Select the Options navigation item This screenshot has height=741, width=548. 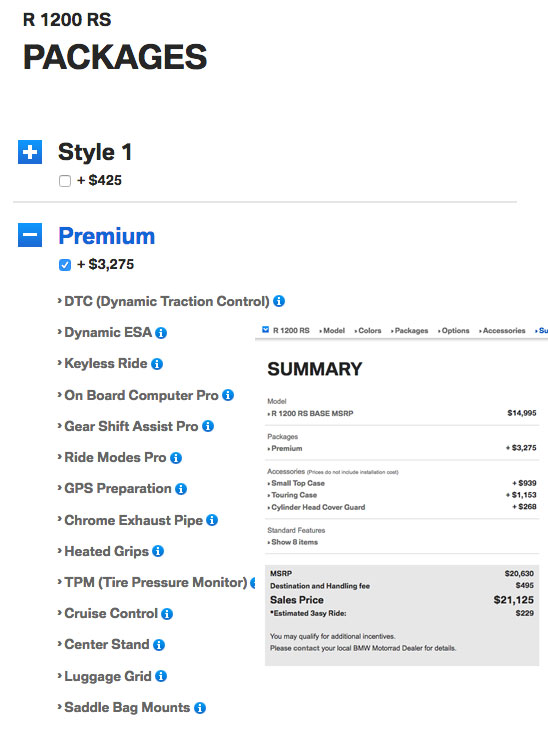(x=454, y=330)
